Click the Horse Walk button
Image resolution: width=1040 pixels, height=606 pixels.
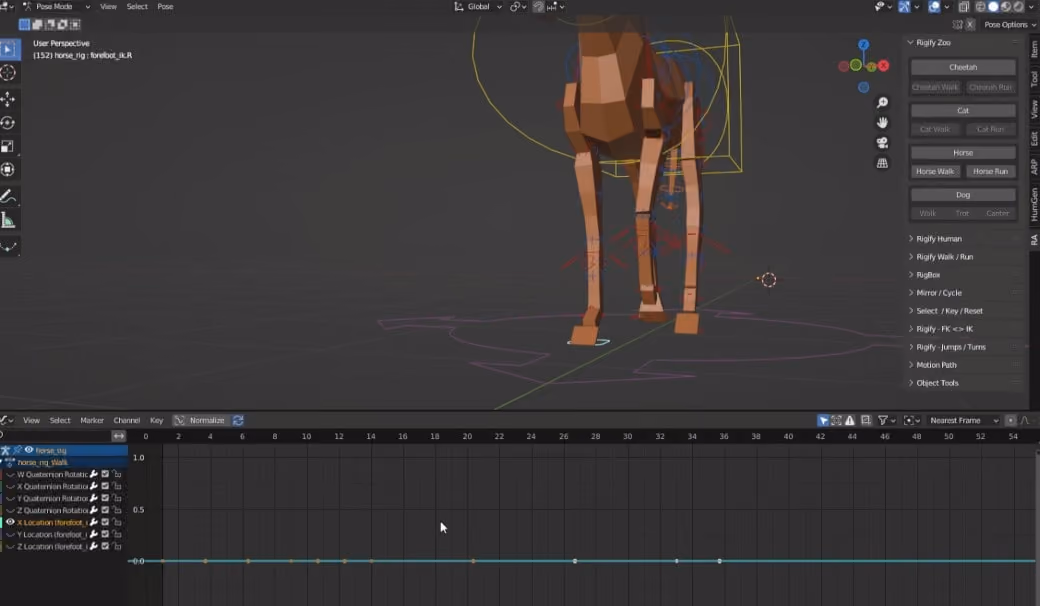(x=935, y=171)
